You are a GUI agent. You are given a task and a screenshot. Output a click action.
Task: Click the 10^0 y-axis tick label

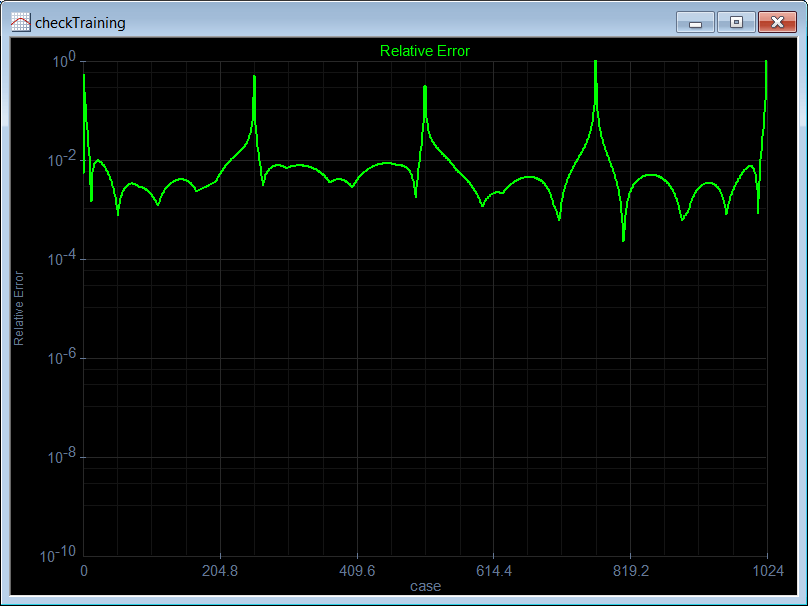(x=64, y=60)
